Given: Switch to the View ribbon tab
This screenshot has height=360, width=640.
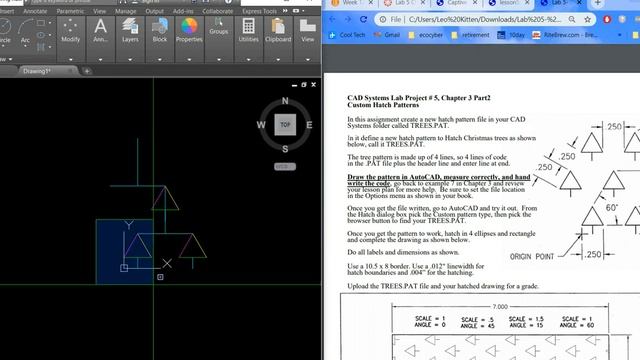Looking at the screenshot, I should pos(99,11).
